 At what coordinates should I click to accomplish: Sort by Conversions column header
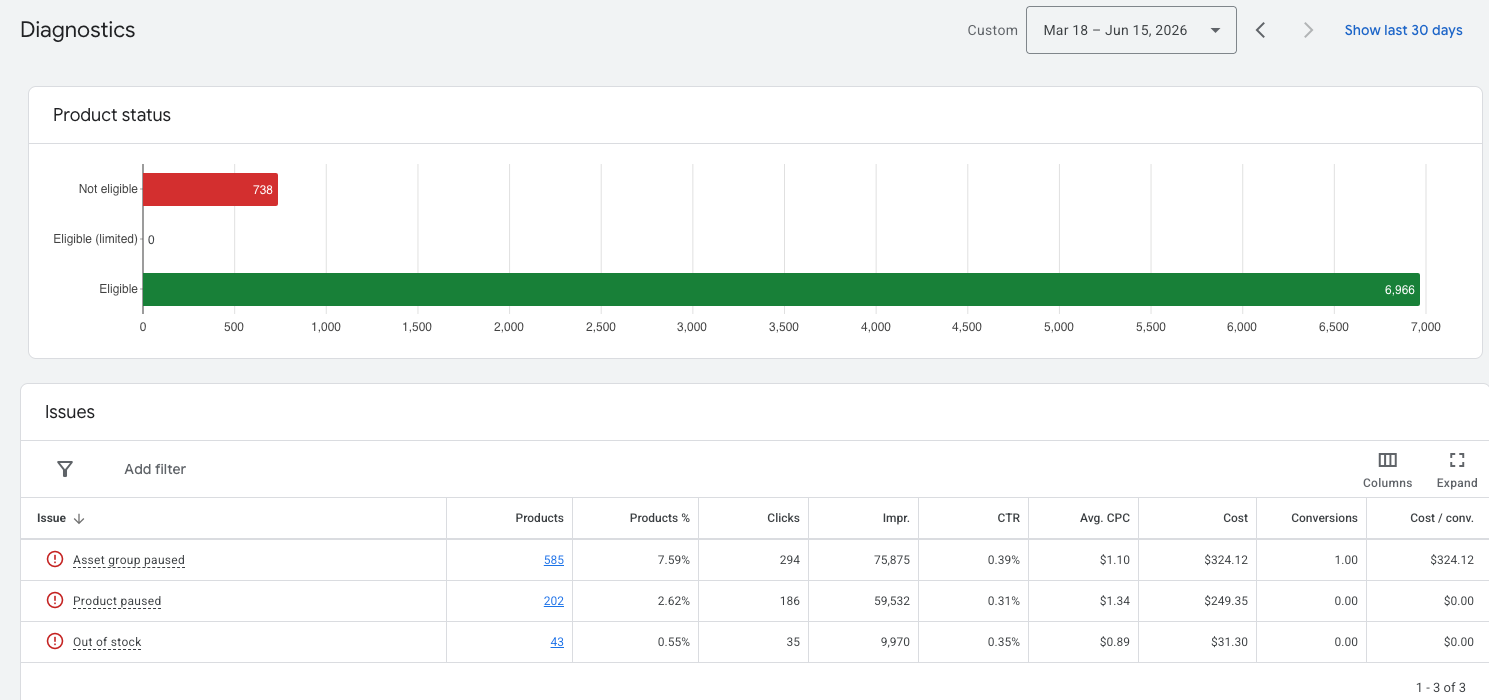(1324, 518)
